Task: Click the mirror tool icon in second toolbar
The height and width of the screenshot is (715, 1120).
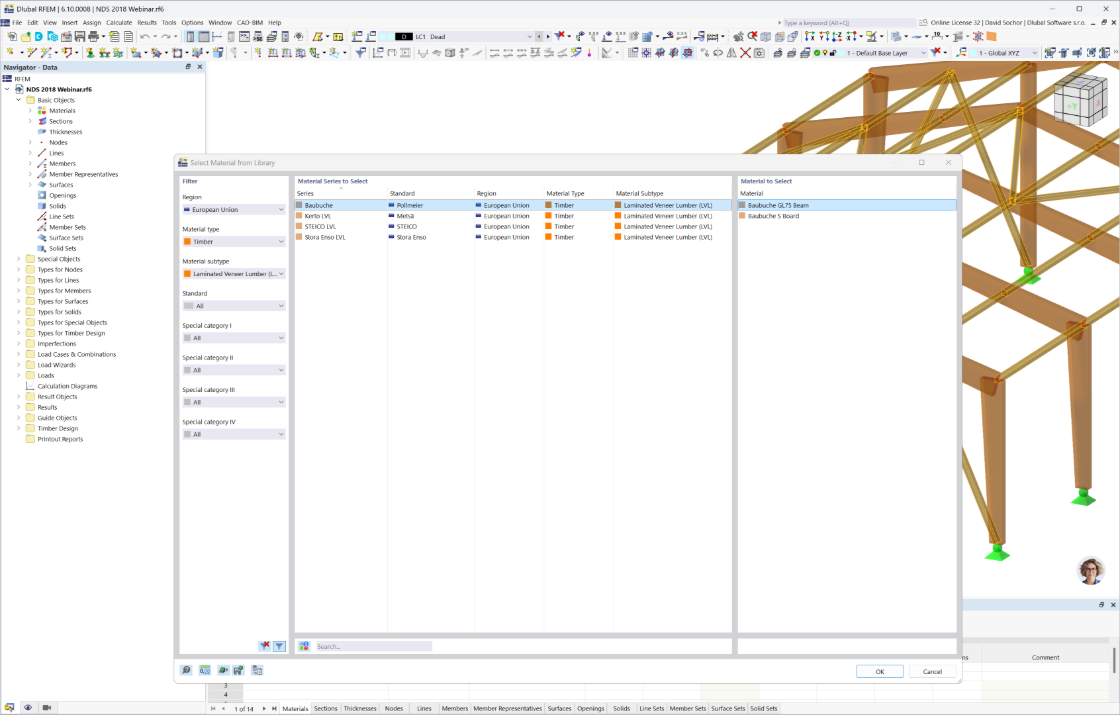Action: (x=731, y=53)
